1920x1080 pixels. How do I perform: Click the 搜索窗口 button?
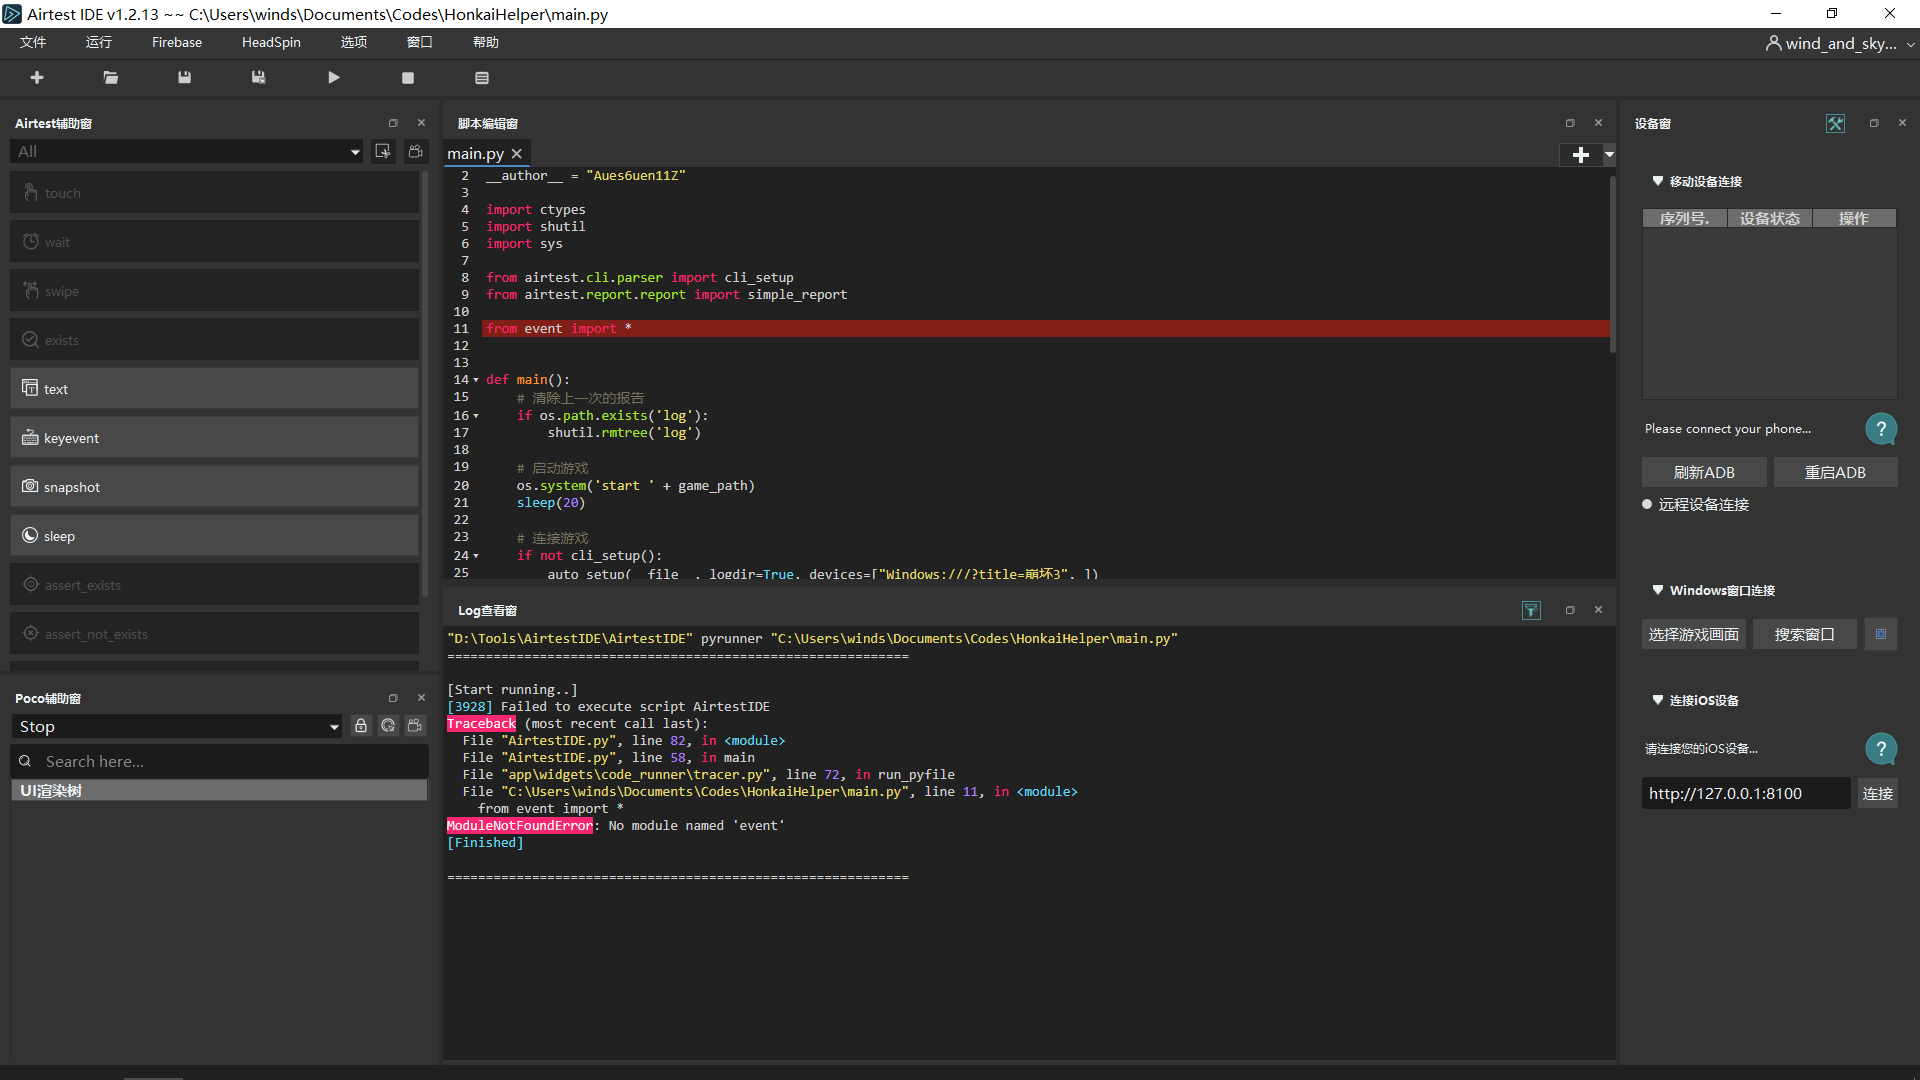point(1805,634)
